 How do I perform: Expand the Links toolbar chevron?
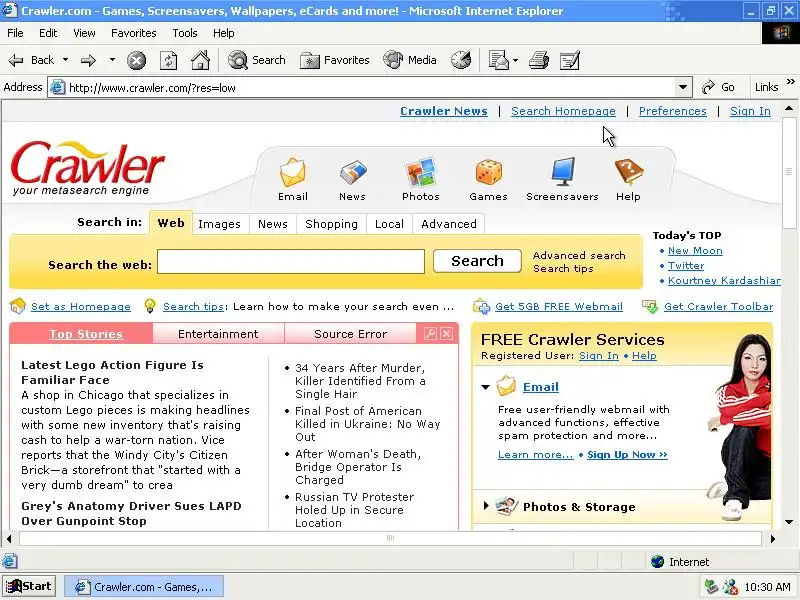(791, 81)
